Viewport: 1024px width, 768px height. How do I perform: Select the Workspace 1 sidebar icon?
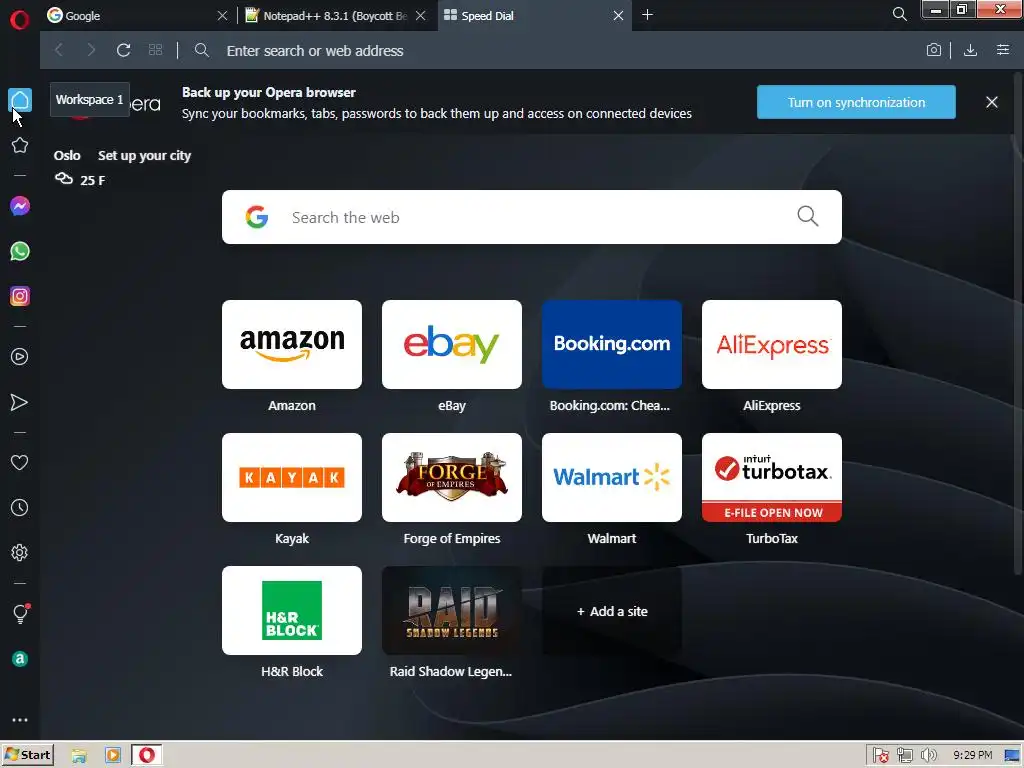(x=20, y=101)
